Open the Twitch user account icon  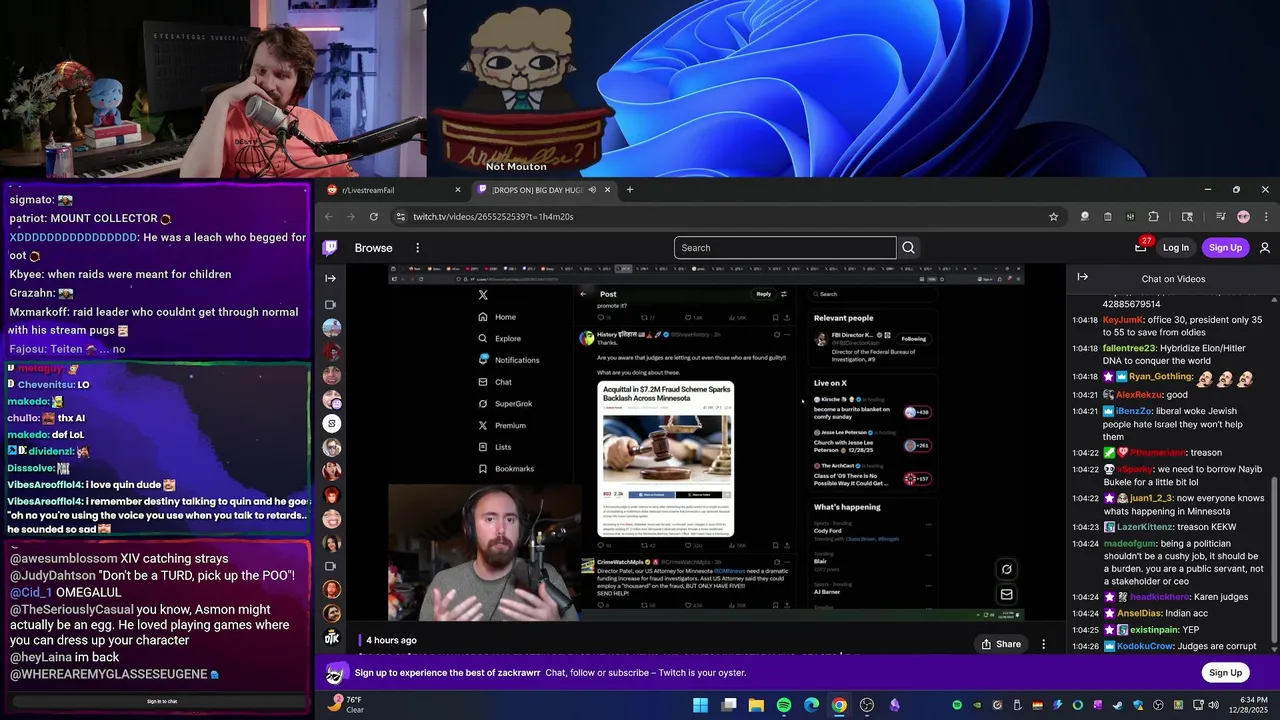click(1265, 248)
